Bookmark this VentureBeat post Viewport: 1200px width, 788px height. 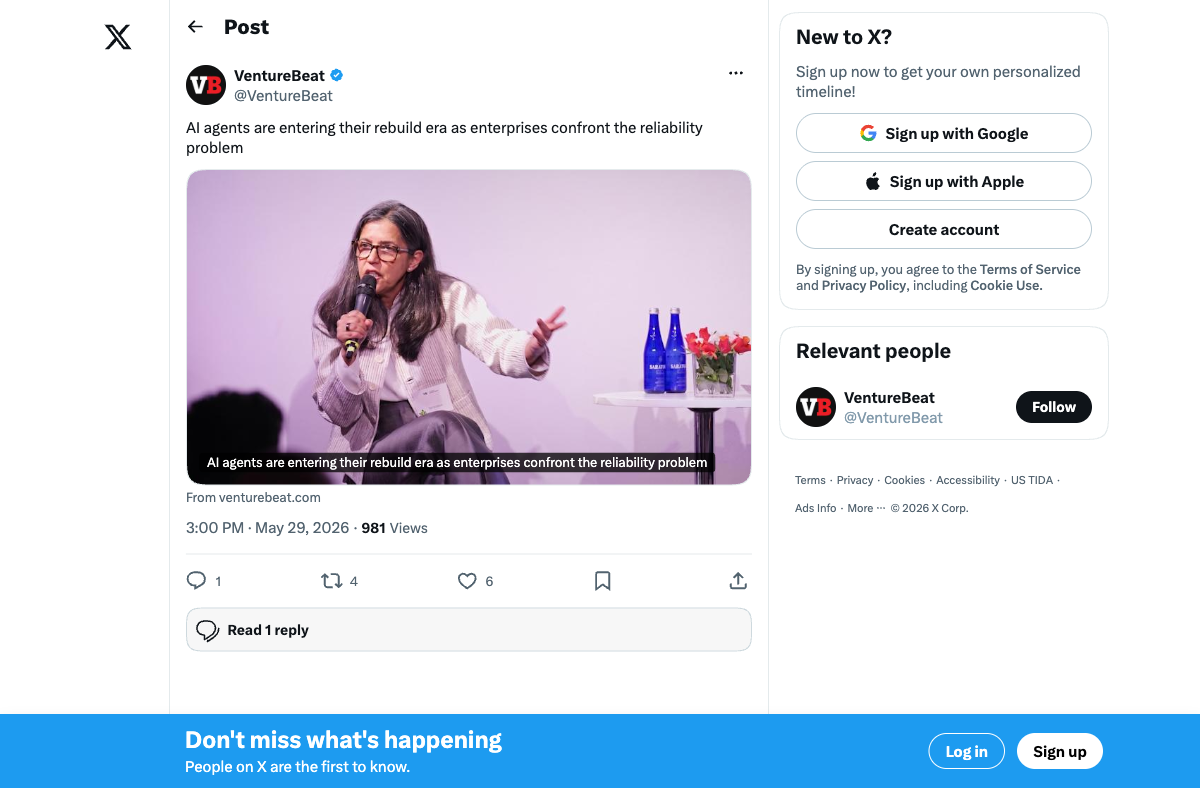point(603,581)
